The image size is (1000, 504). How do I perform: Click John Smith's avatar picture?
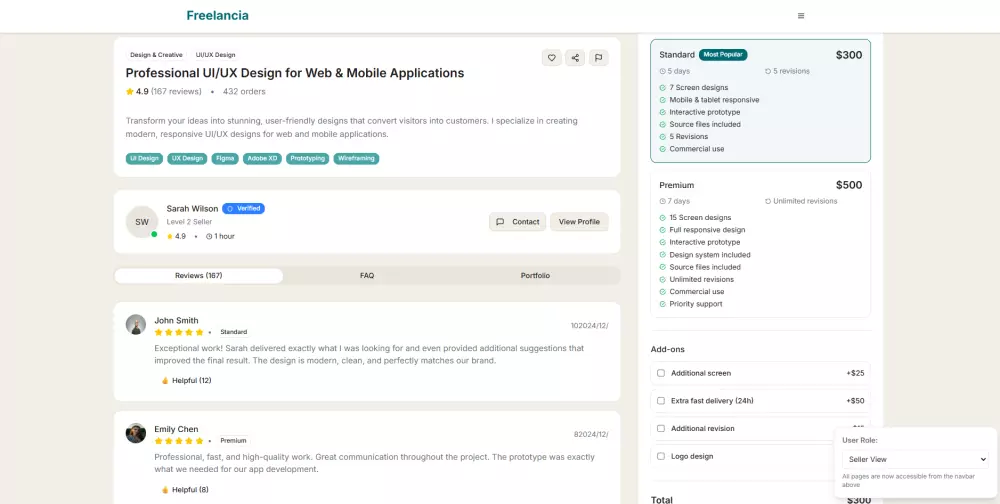click(136, 324)
